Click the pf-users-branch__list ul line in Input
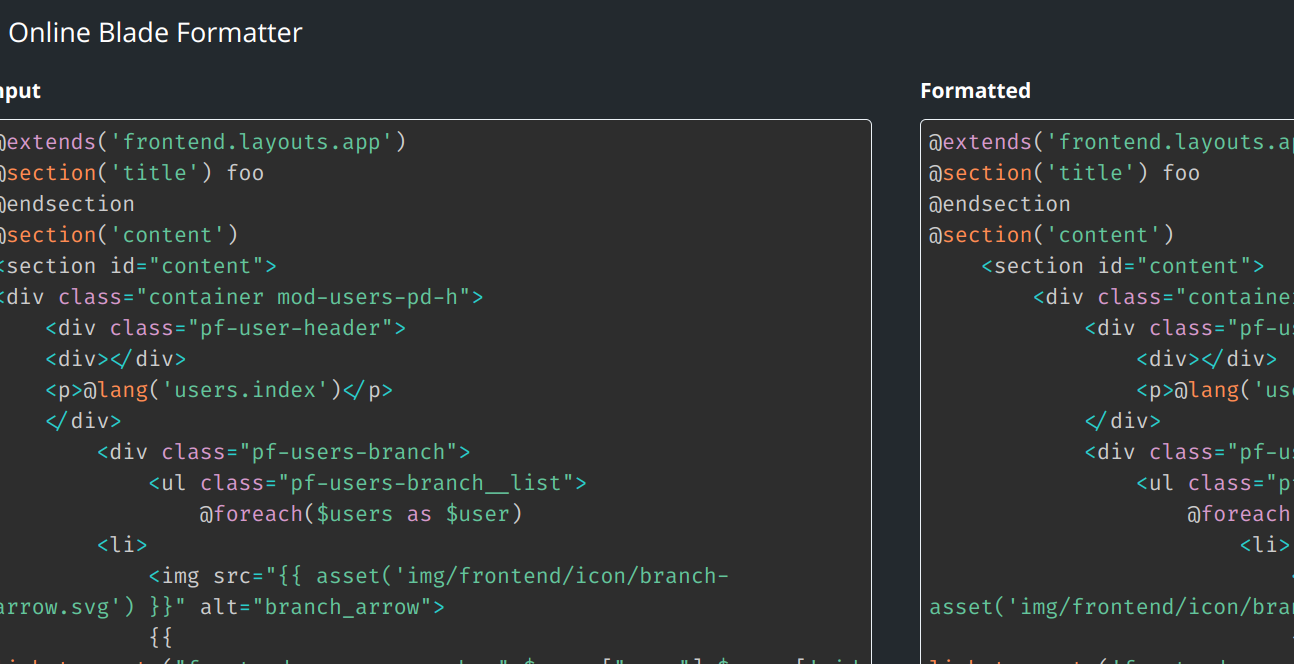Image resolution: width=1294 pixels, height=664 pixels. [367, 483]
